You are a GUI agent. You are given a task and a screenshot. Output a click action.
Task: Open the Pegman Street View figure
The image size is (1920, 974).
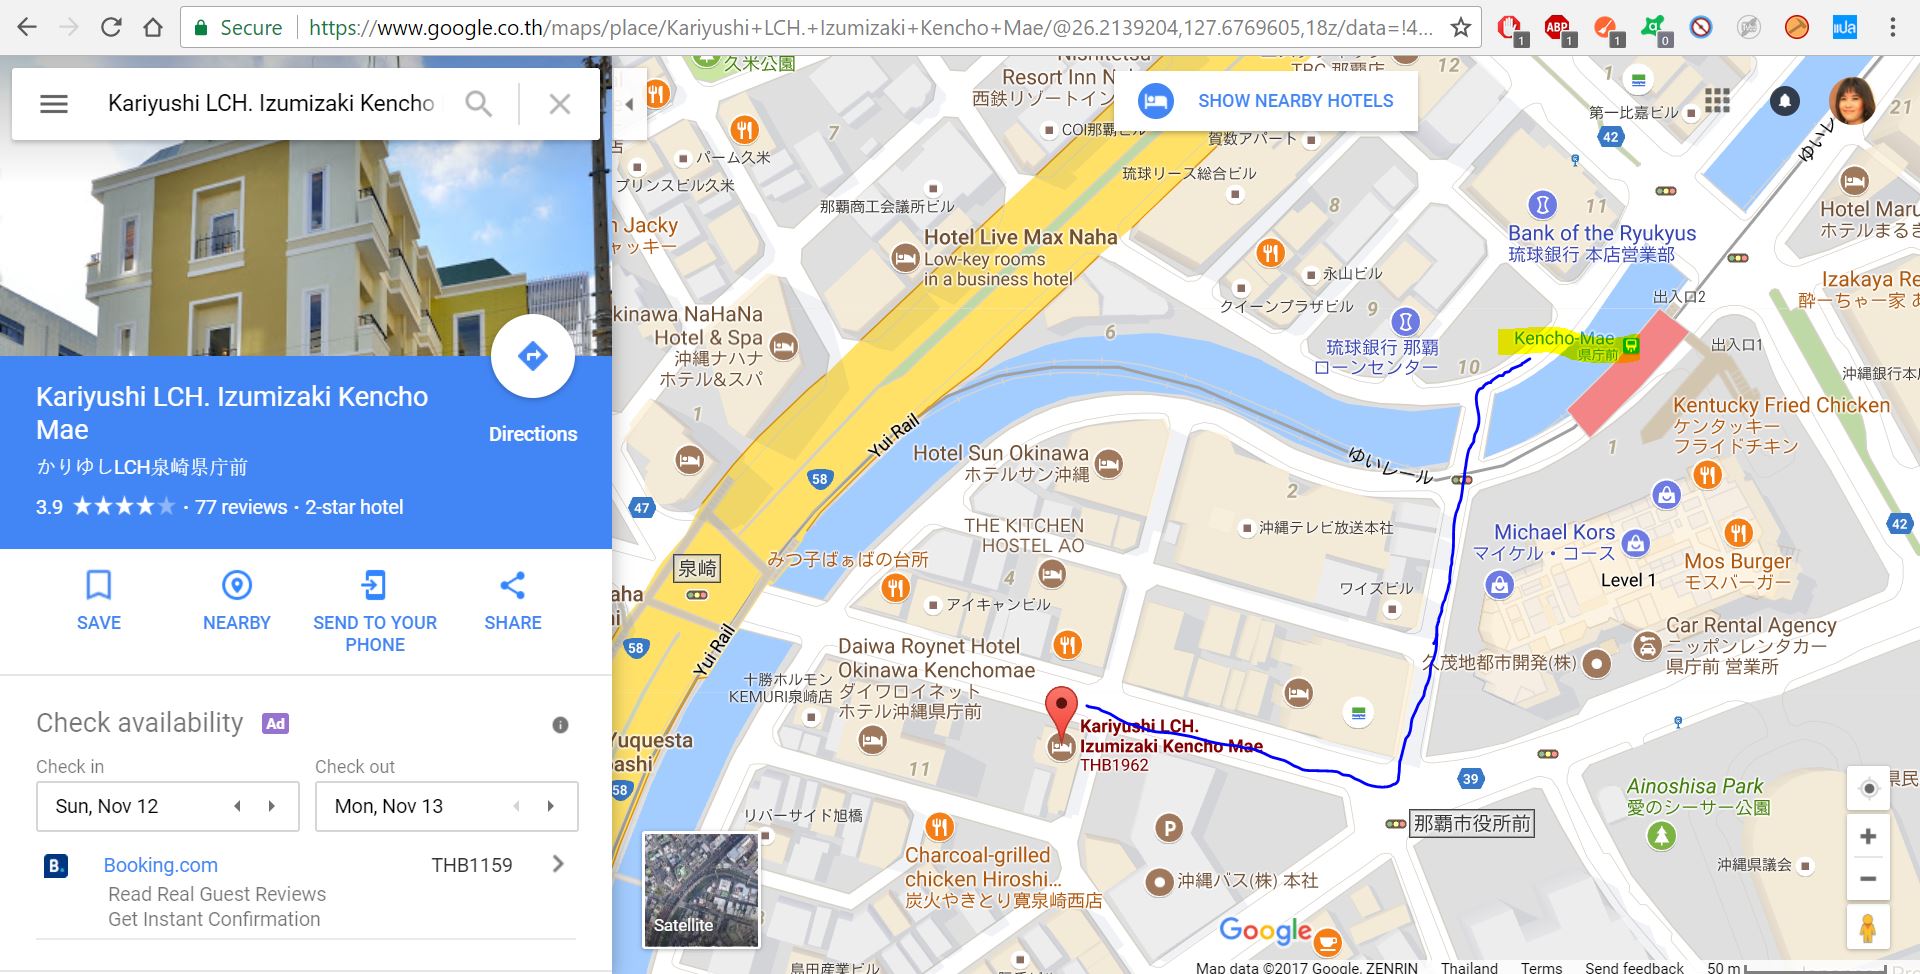click(x=1867, y=929)
